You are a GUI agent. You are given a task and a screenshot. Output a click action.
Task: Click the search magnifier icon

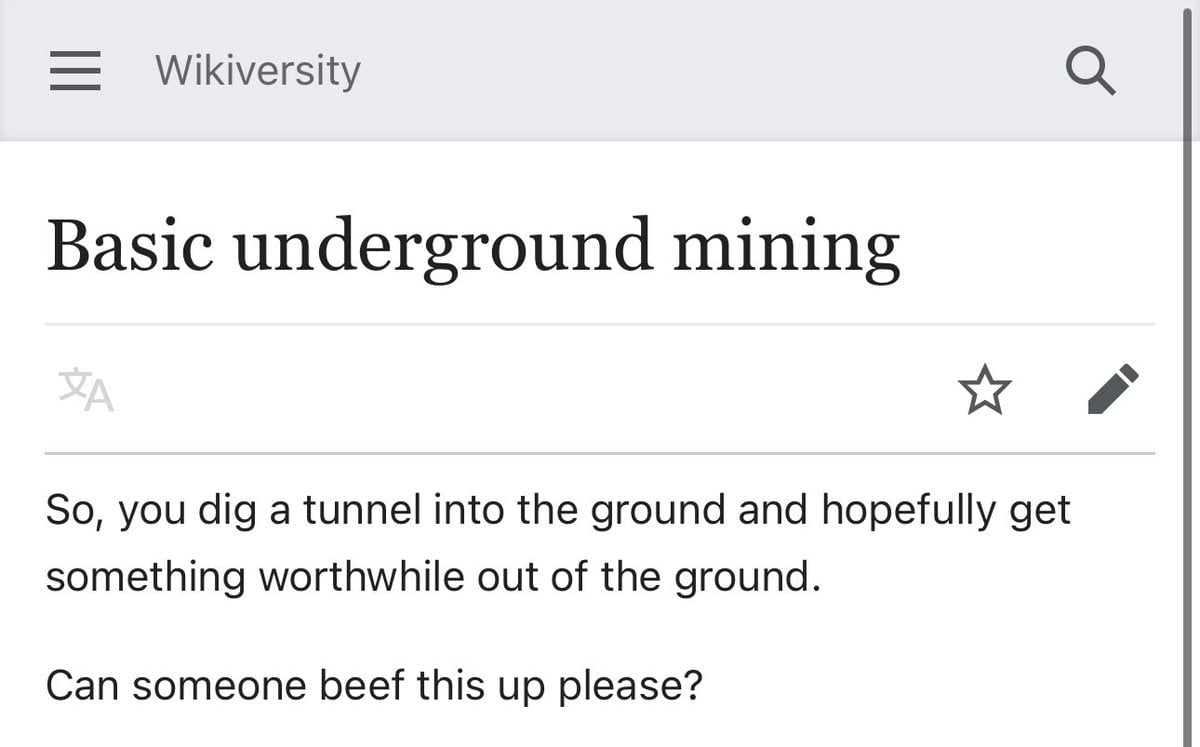tap(1089, 71)
